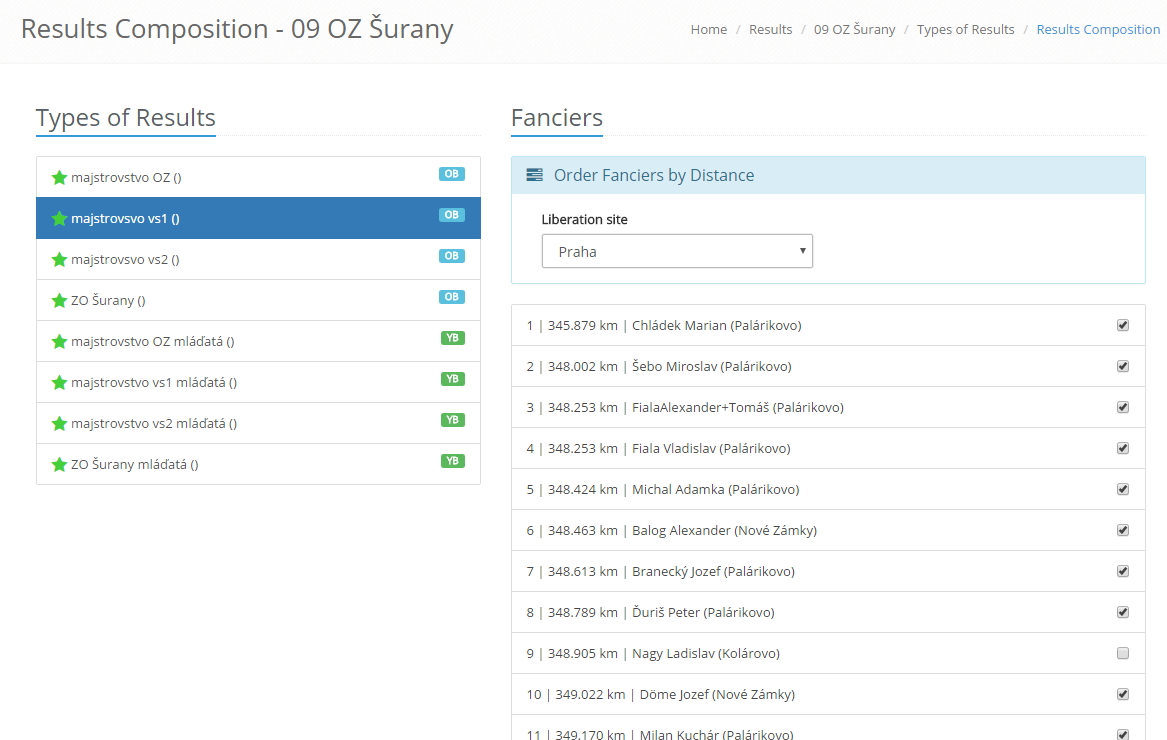Screen dimensions: 1167x740
Task: Open the Liberation site dropdown showing Praha
Action: click(677, 252)
